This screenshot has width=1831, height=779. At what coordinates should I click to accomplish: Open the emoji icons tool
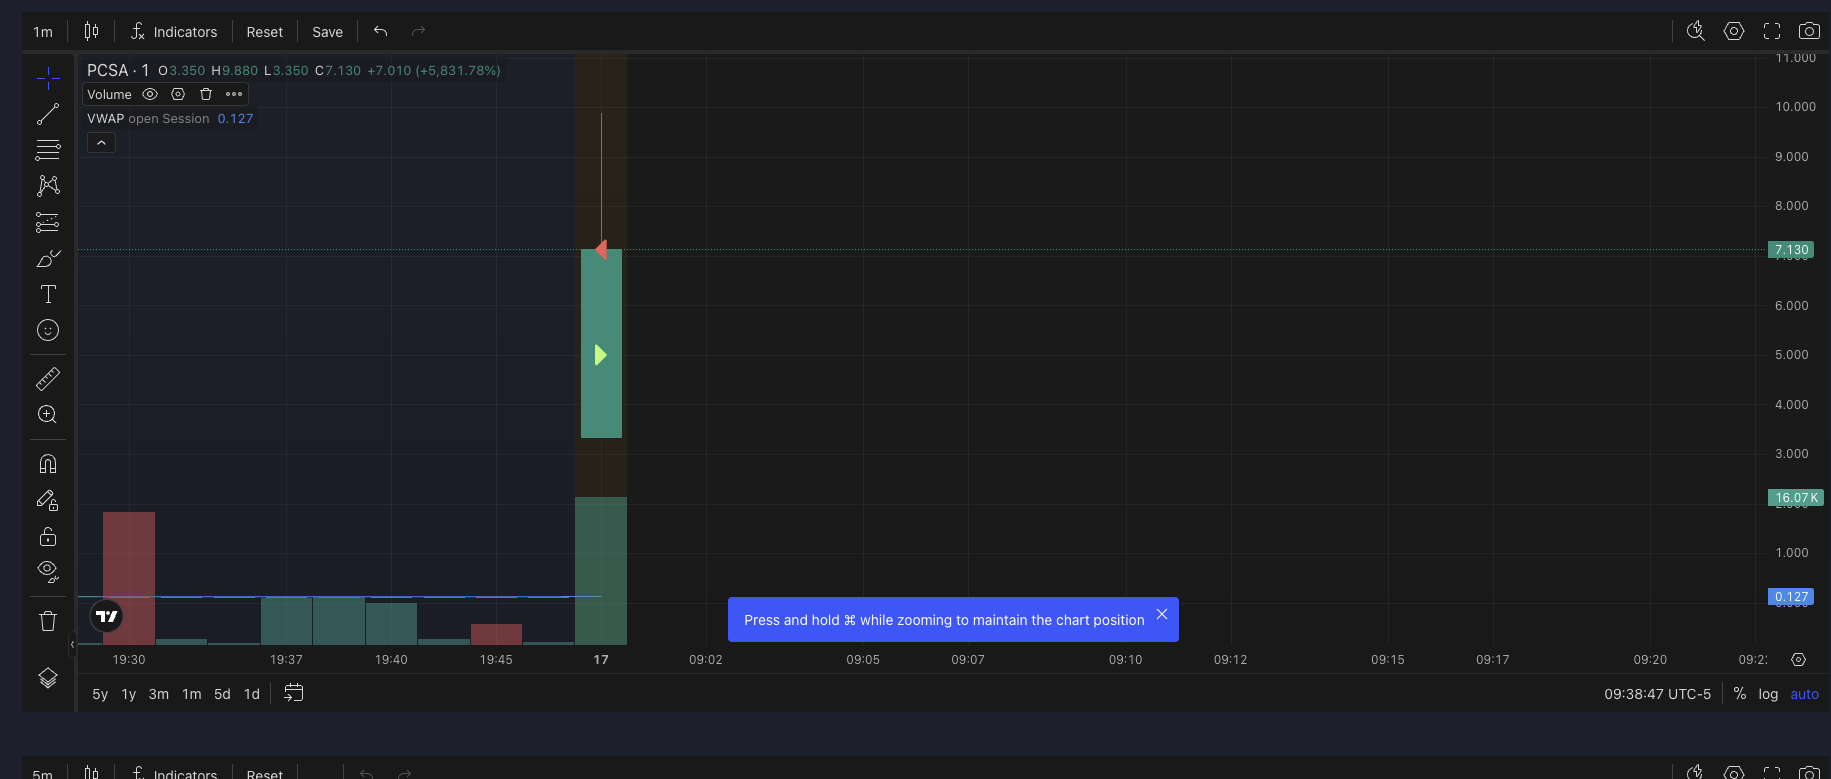coord(48,331)
